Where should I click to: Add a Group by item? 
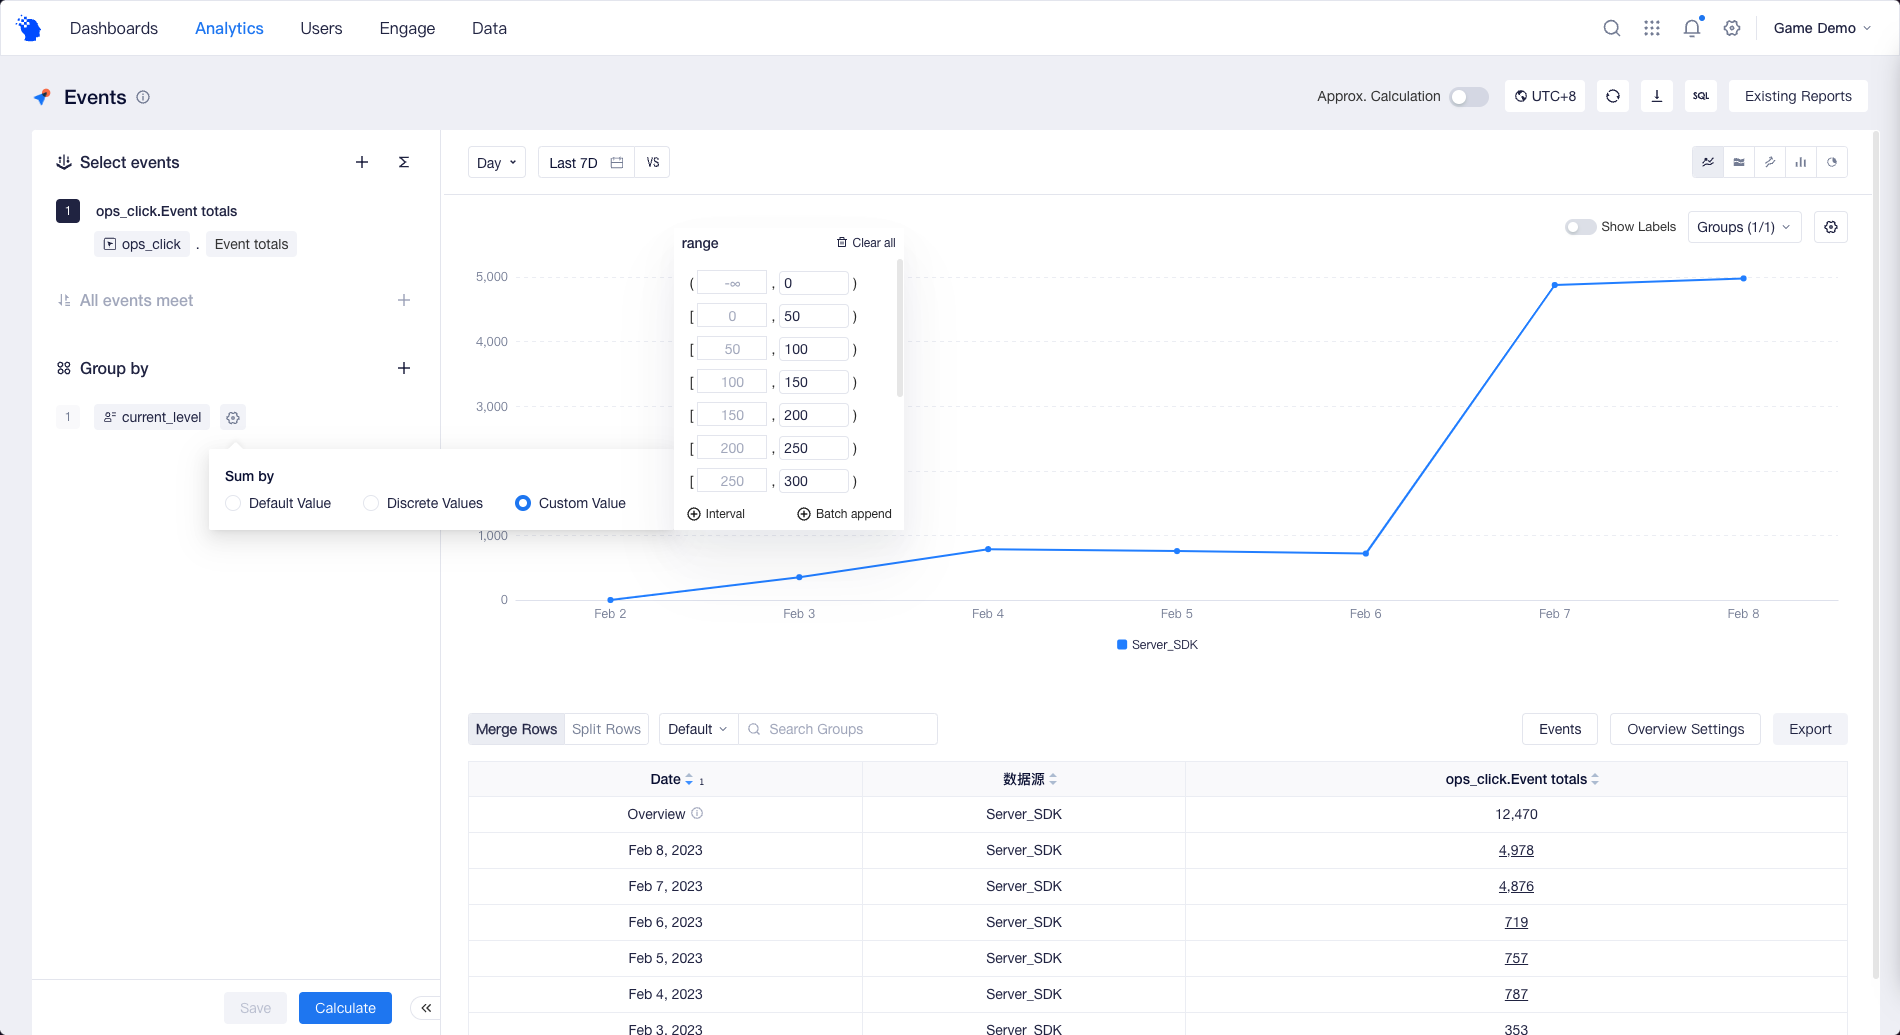click(404, 368)
